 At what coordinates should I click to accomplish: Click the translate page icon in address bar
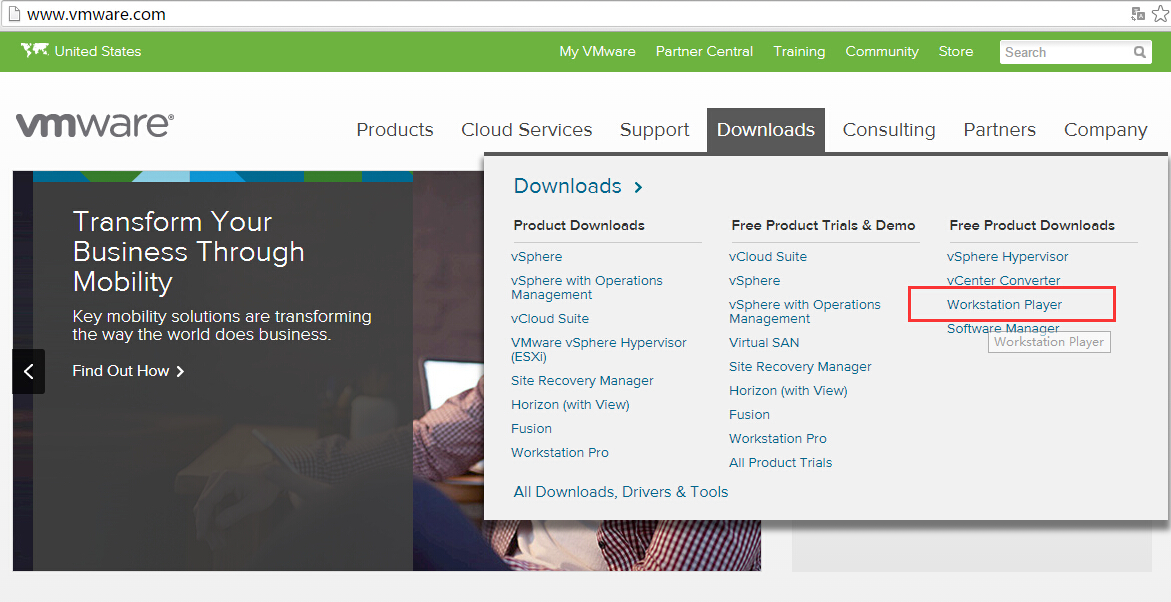click(1138, 13)
